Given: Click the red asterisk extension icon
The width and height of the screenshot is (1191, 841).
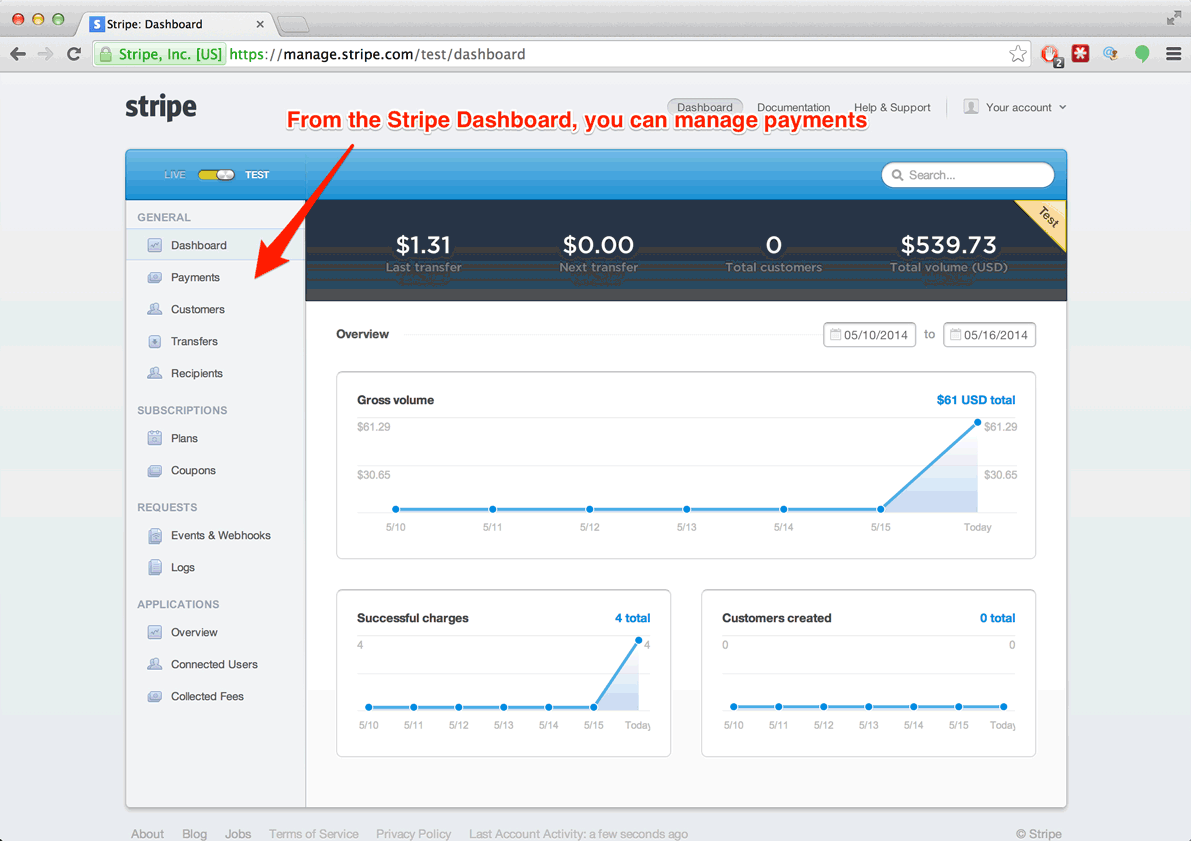Looking at the screenshot, I should coord(1081,53).
